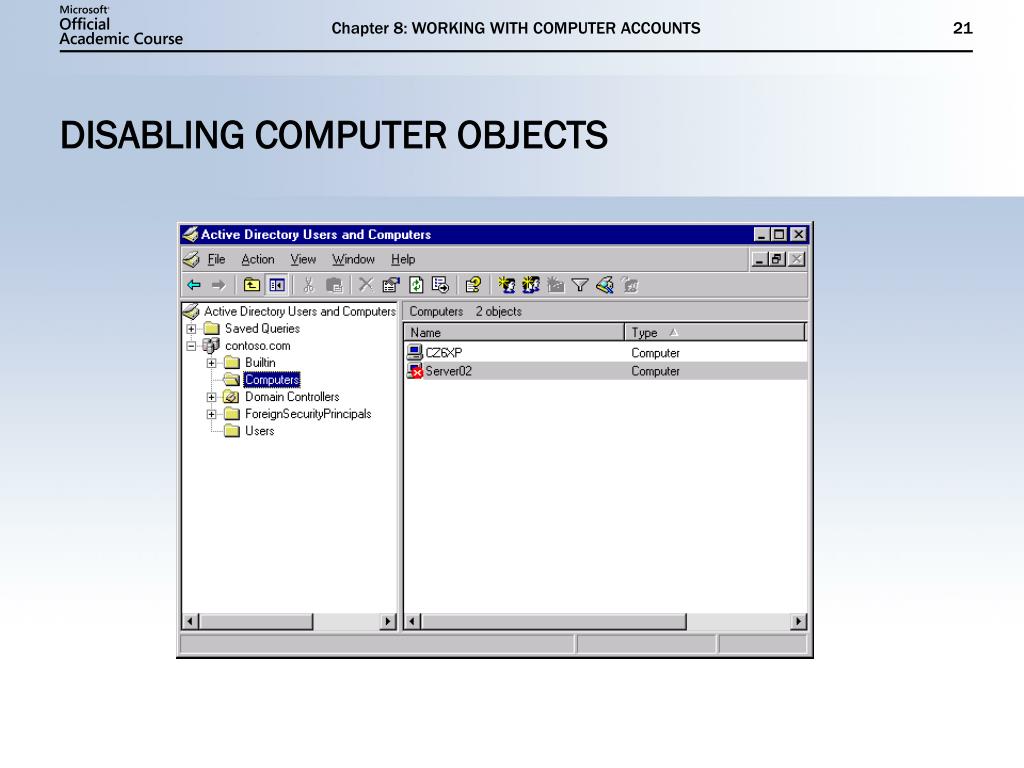1024x768 pixels.
Task: Click the Copy toolbar icon
Action: (x=334, y=285)
